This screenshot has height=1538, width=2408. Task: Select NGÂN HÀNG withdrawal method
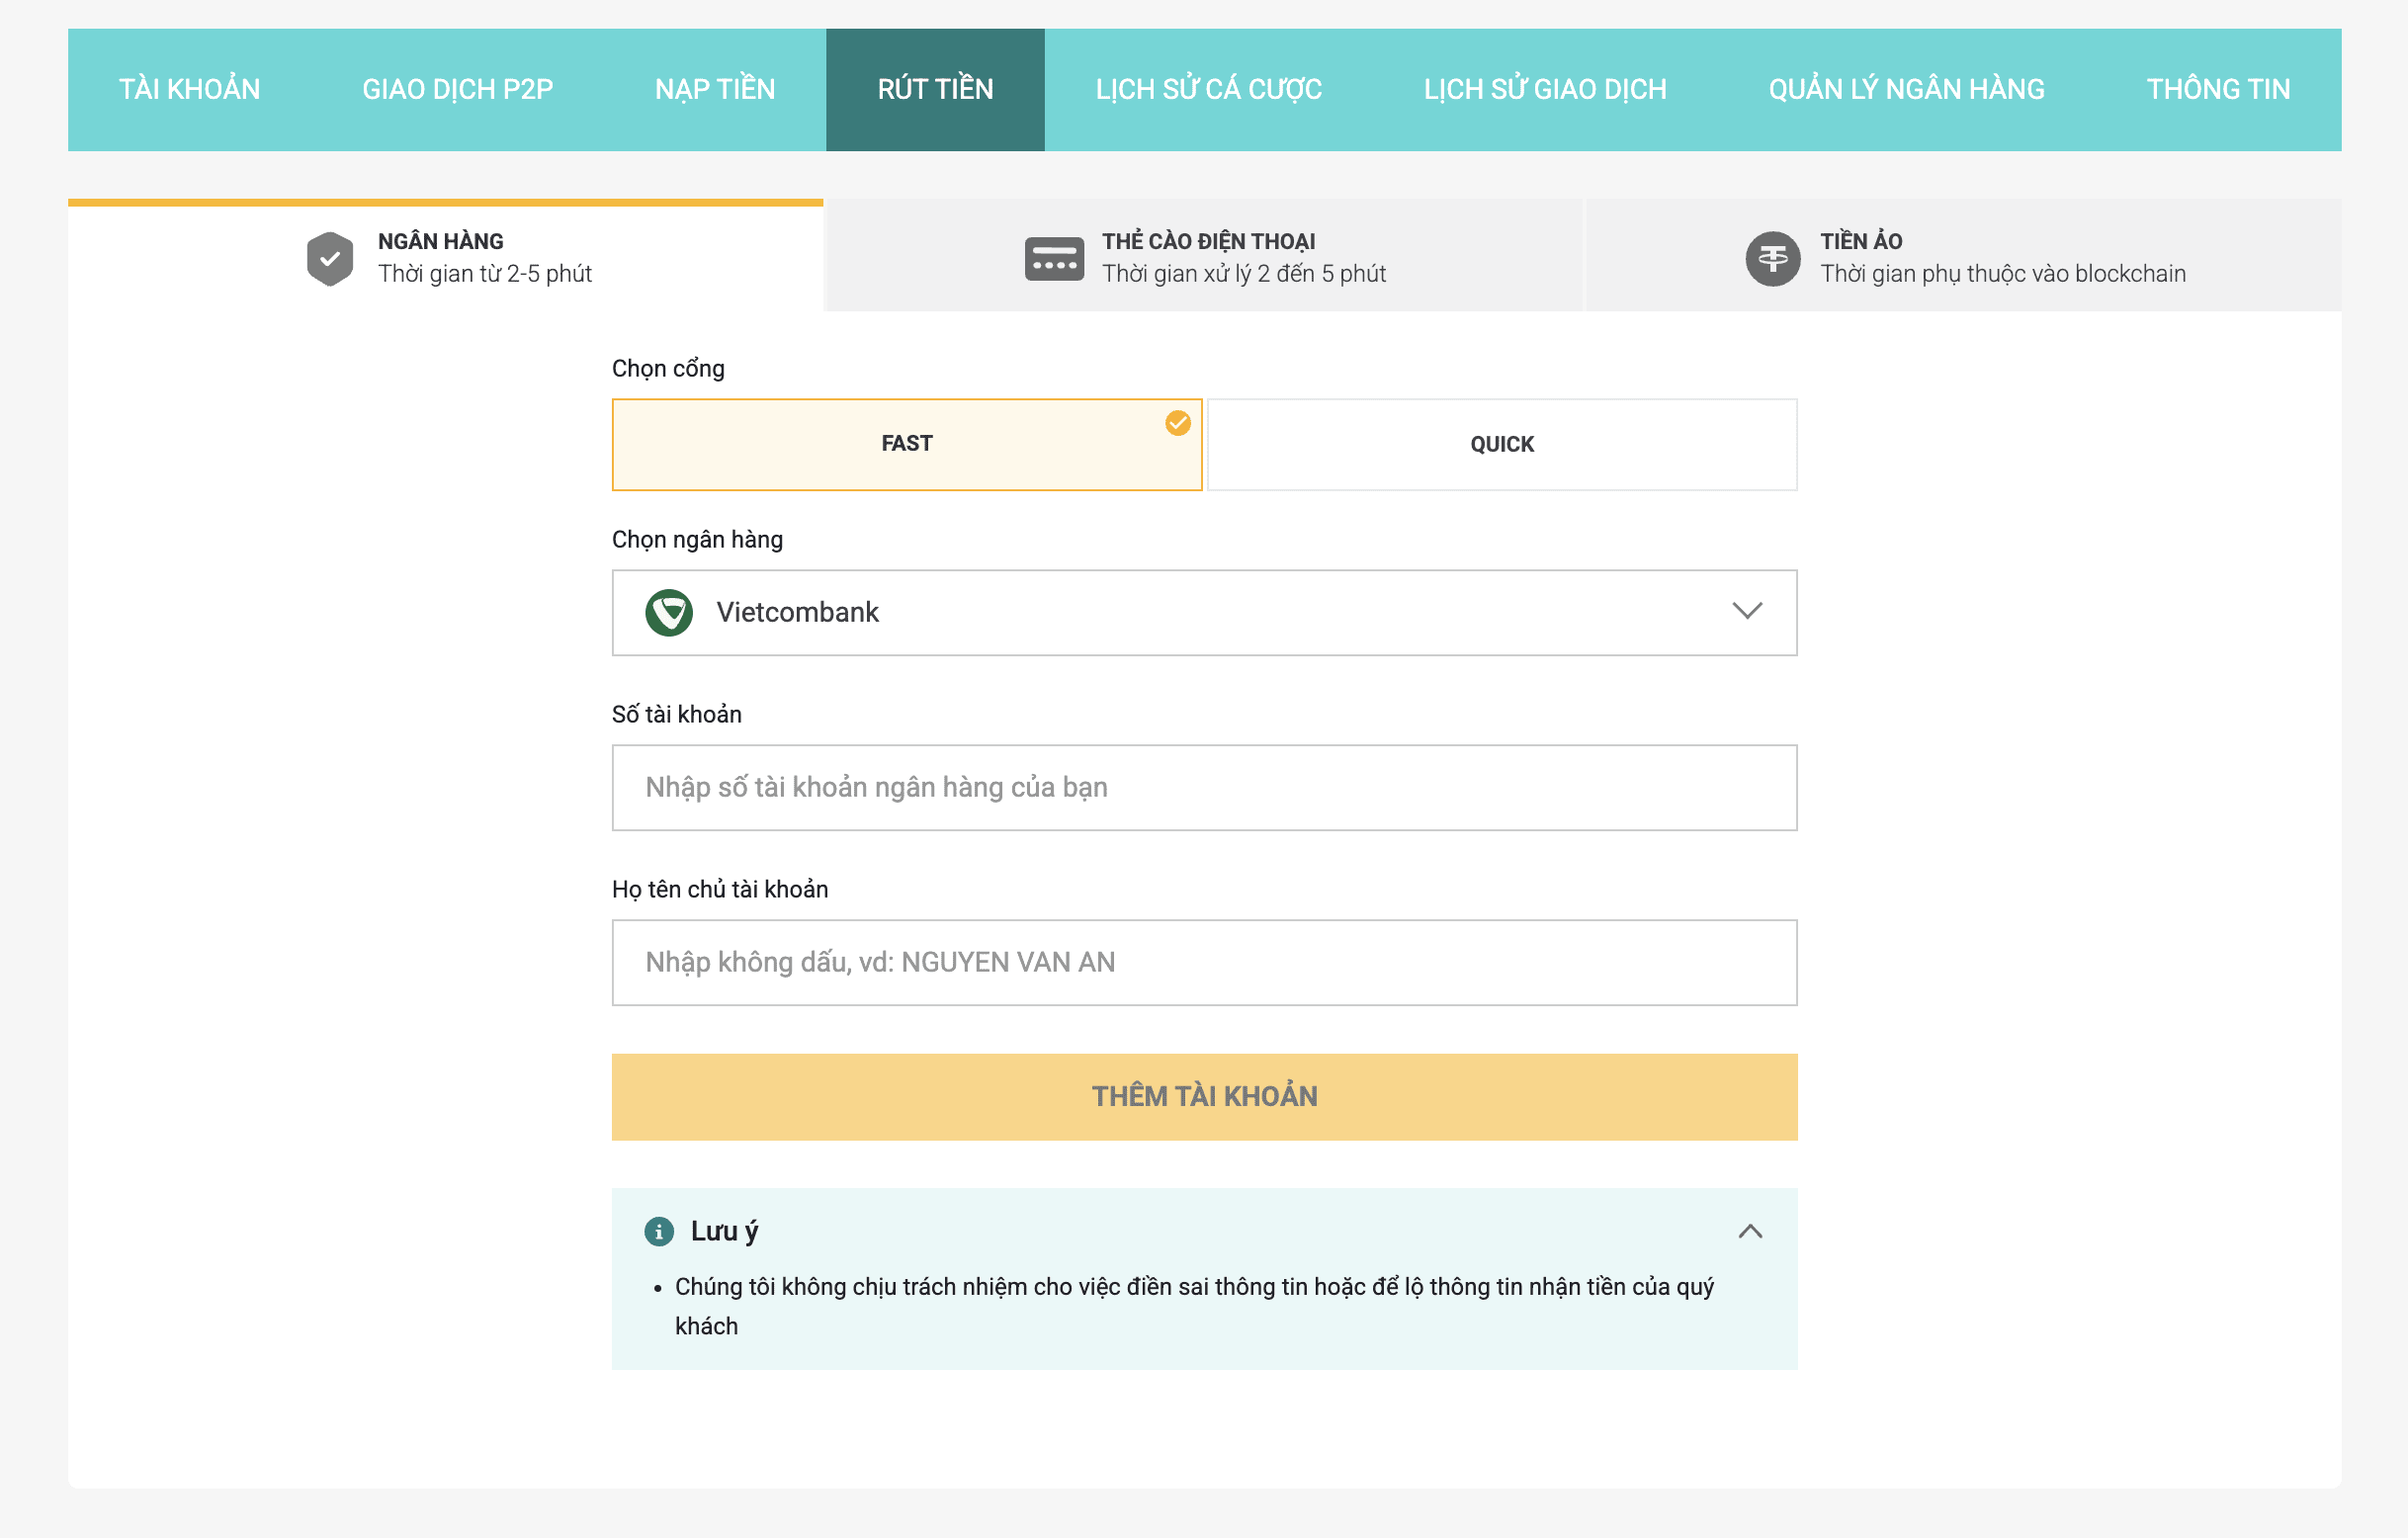pos(446,257)
